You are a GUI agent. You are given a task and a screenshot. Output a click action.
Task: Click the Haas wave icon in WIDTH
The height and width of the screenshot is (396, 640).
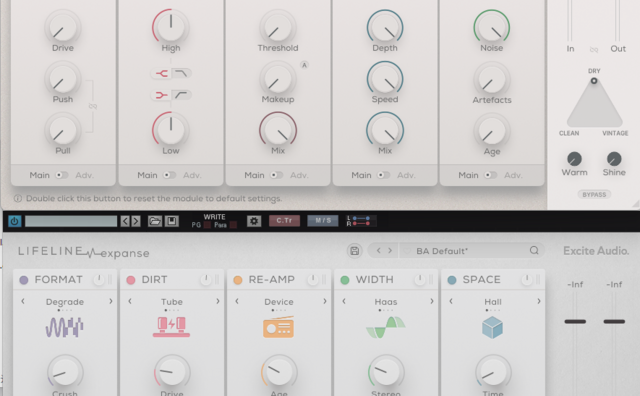coord(386,327)
